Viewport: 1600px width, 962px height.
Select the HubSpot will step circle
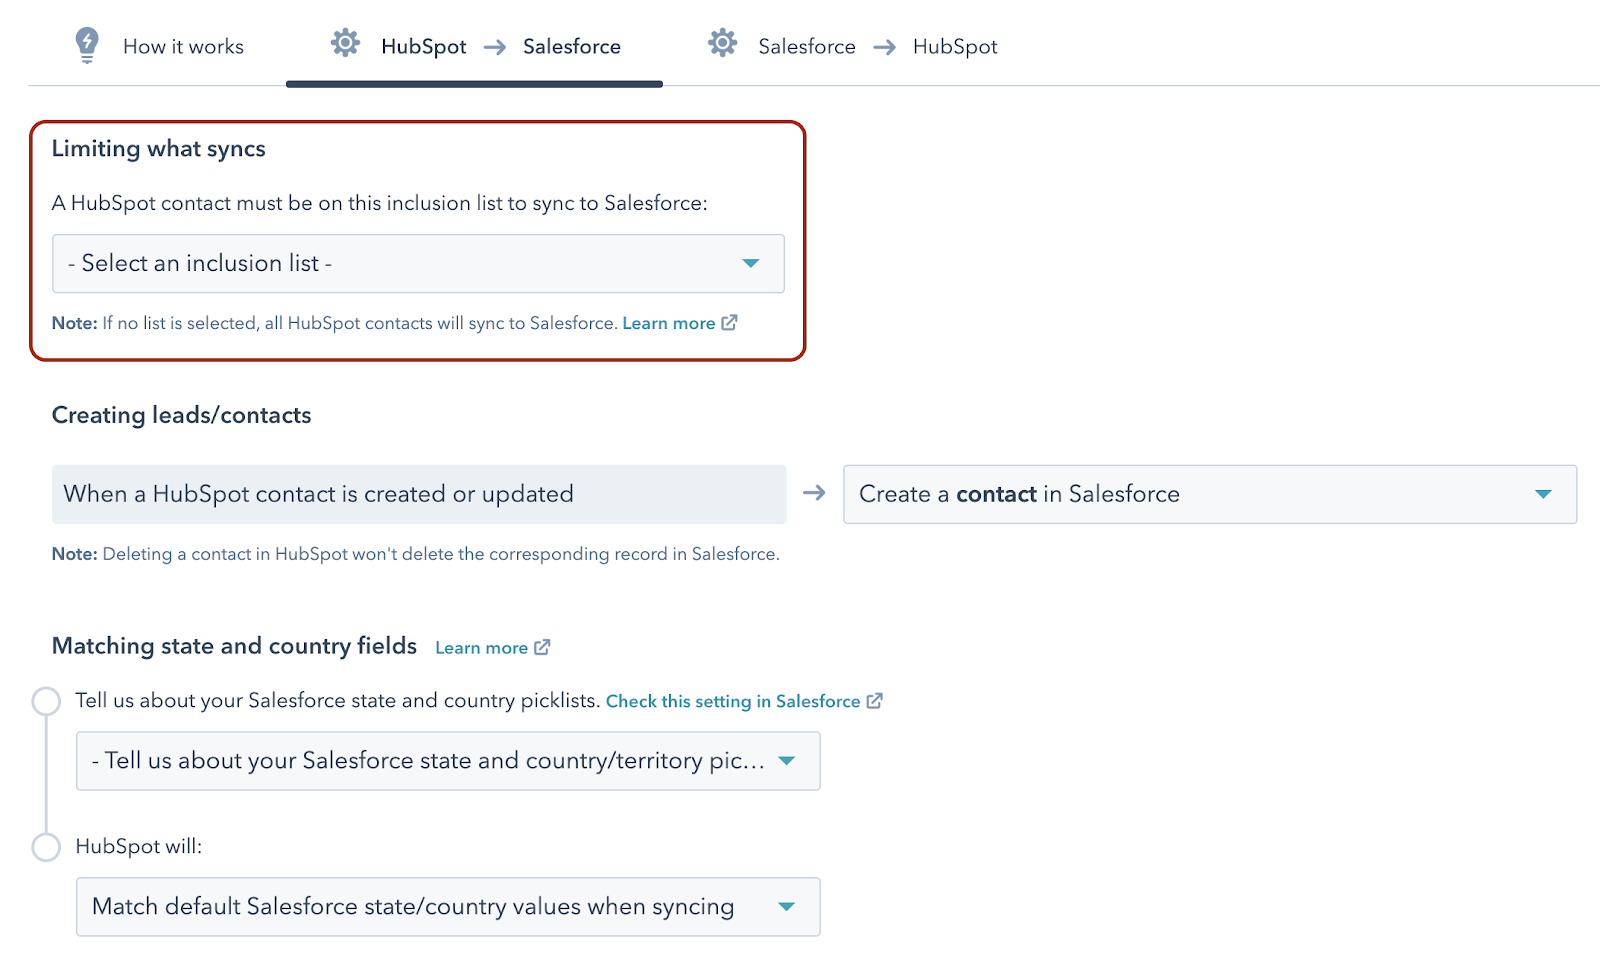pyautogui.click(x=46, y=847)
